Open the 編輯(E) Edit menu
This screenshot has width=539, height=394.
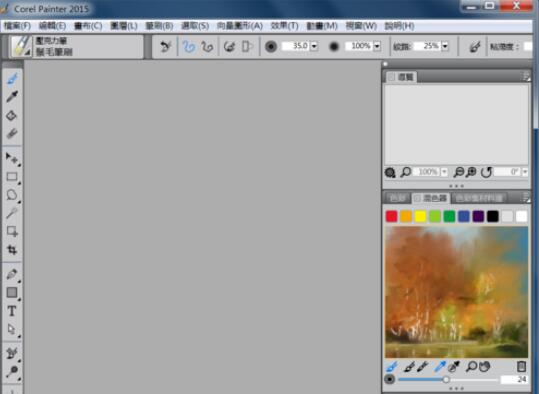pos(52,26)
